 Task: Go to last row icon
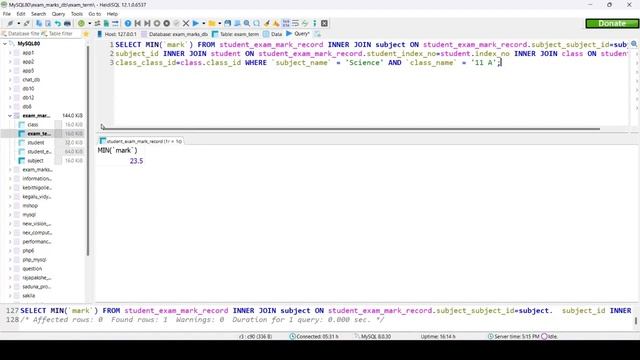(147, 23)
